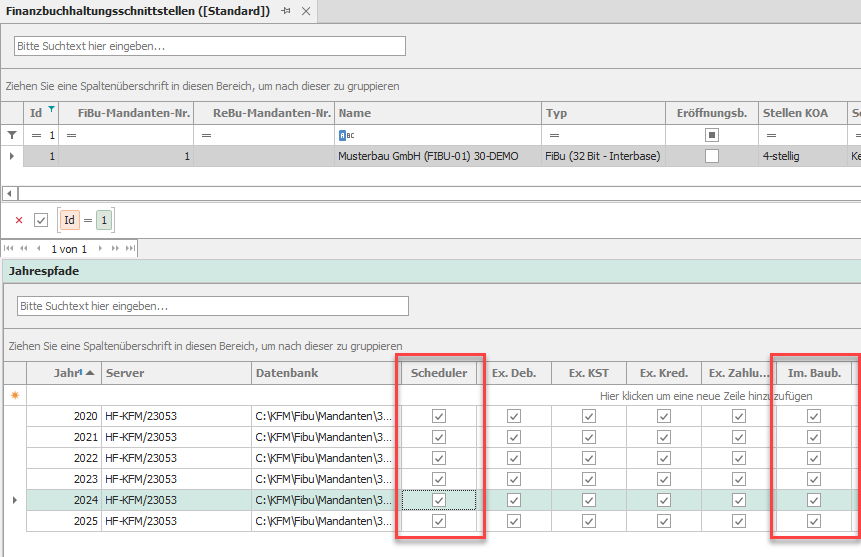The height and width of the screenshot is (557, 861).
Task: Click the new row asterisk indicator
Action: click(14, 396)
